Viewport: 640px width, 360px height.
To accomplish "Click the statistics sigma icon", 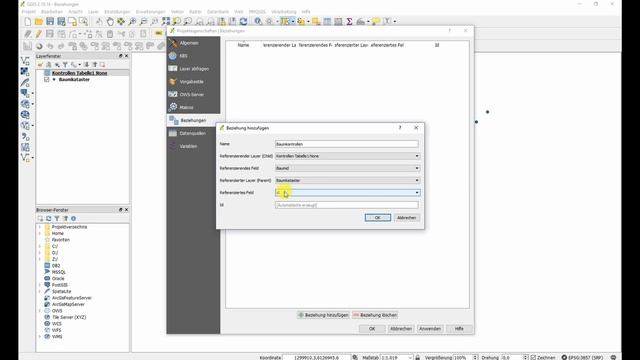I will (x=349, y=21).
